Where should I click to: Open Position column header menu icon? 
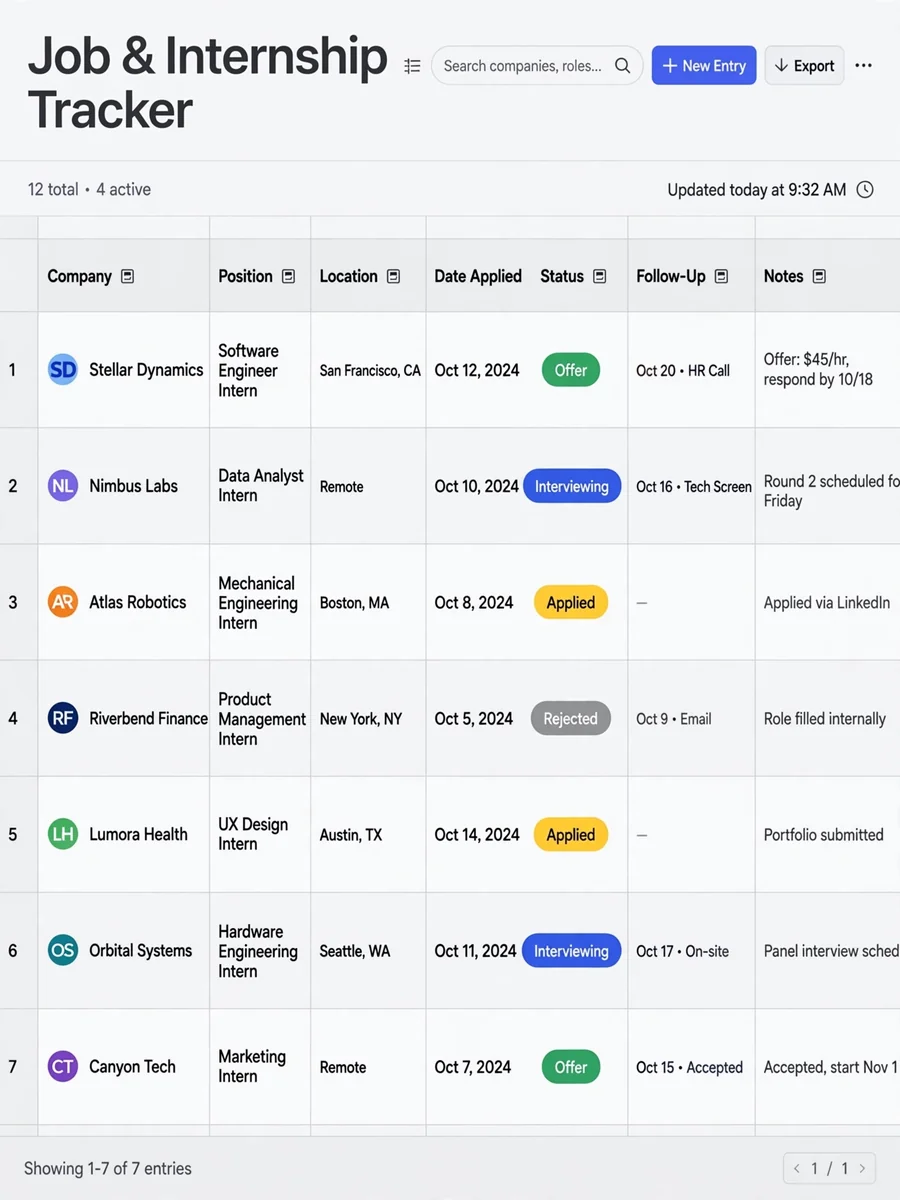(288, 276)
